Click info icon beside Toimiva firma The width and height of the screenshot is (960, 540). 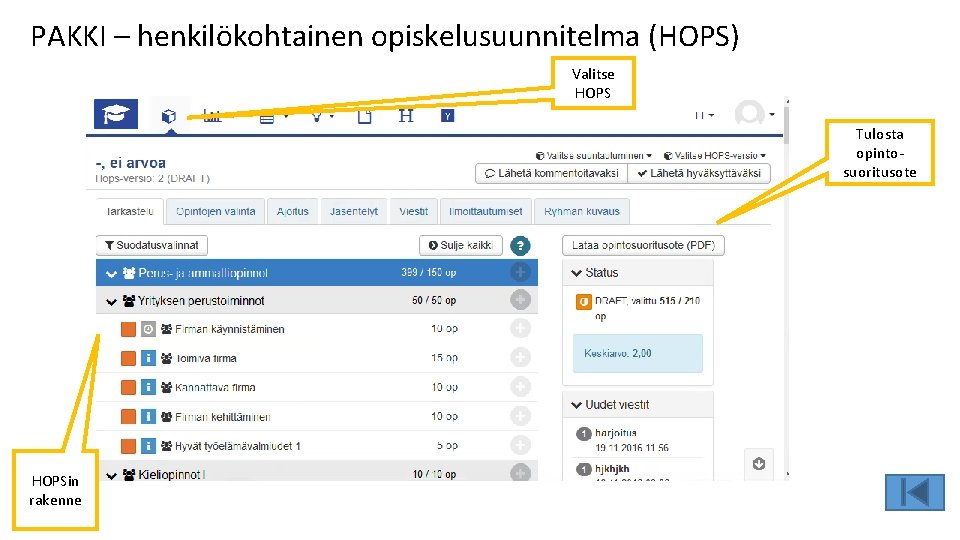pos(148,358)
